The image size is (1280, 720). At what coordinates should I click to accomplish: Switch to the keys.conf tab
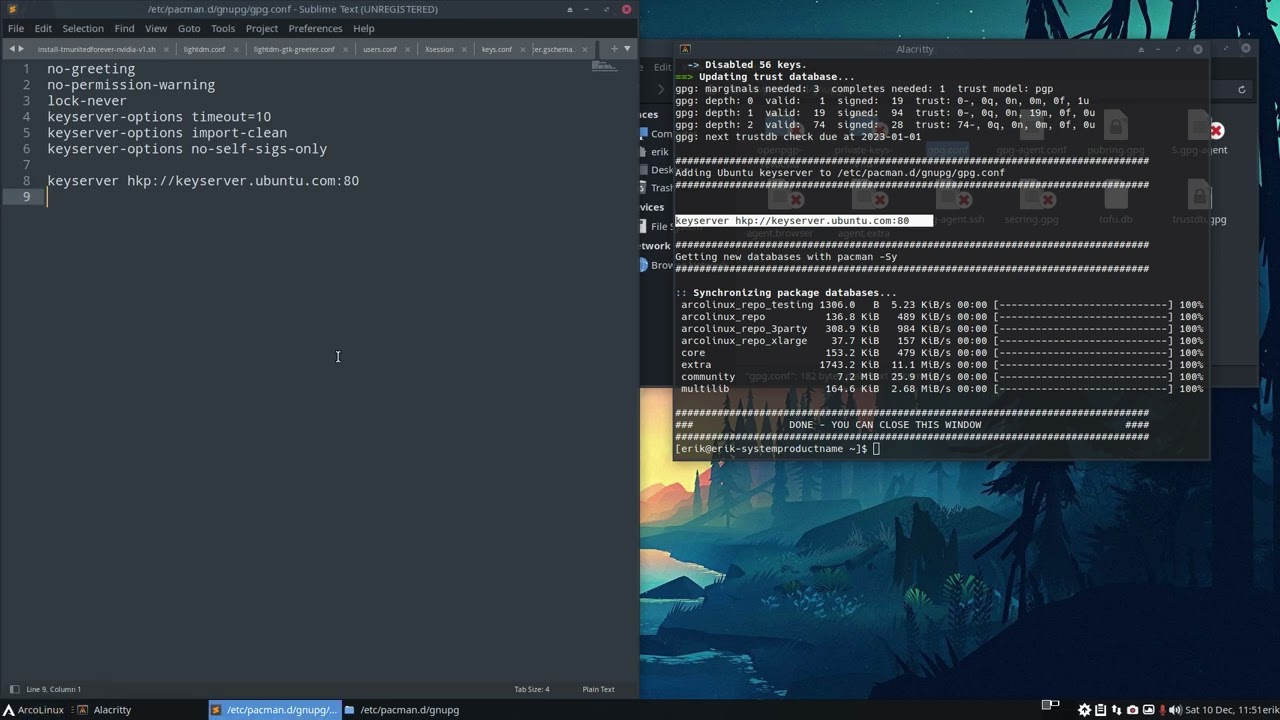[x=497, y=49]
